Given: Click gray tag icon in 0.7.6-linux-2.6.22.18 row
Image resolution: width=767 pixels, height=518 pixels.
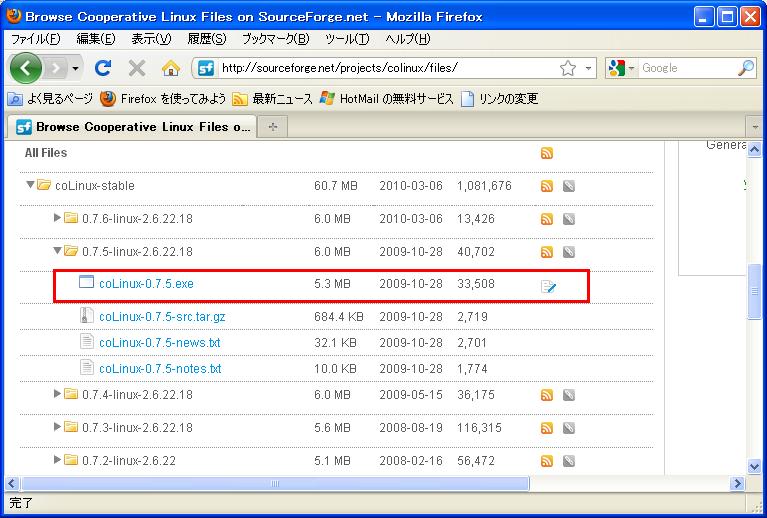Looking at the screenshot, I should [568, 219].
